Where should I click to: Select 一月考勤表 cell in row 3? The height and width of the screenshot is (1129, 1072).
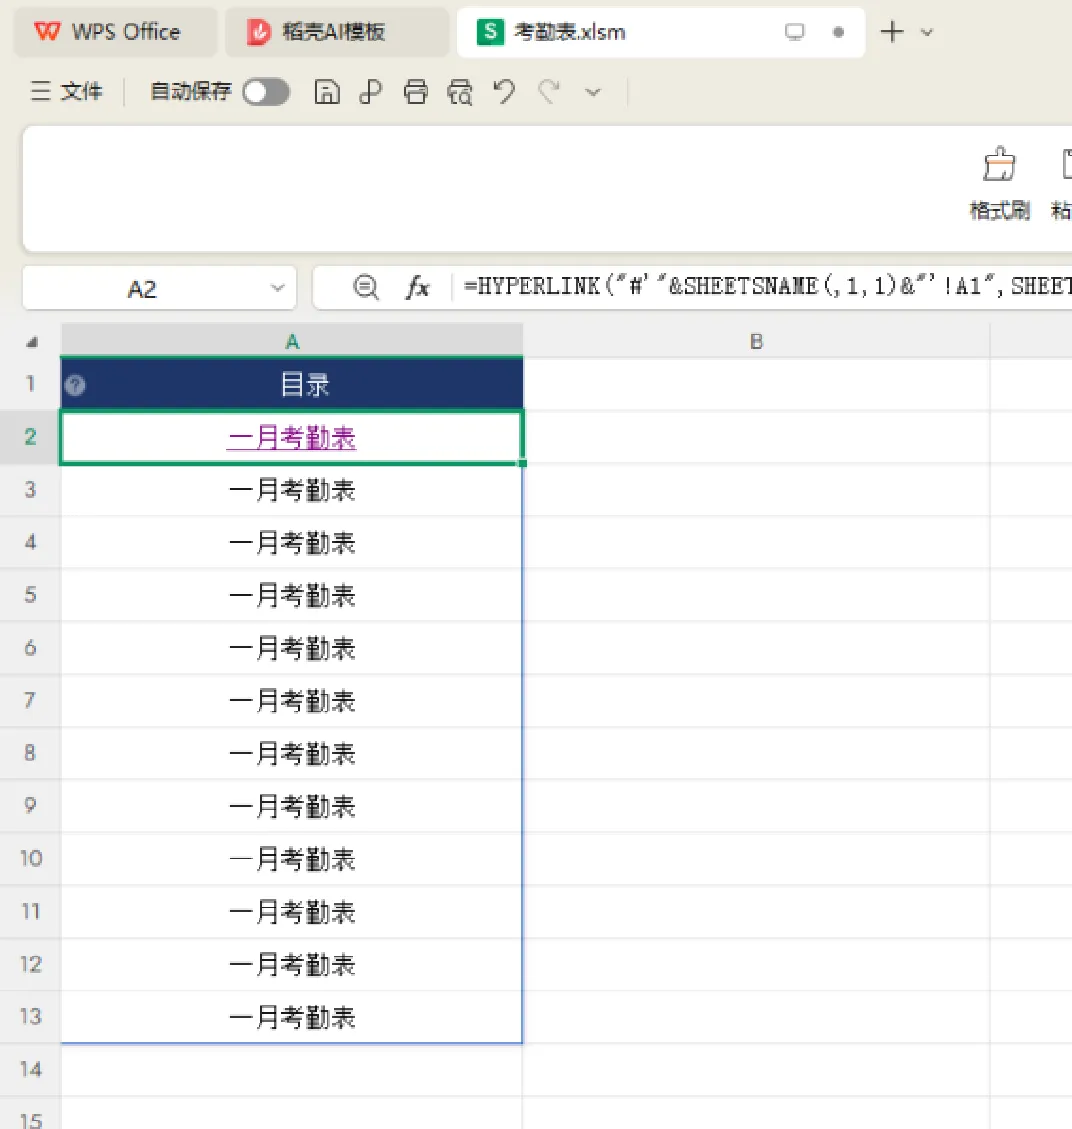292,490
